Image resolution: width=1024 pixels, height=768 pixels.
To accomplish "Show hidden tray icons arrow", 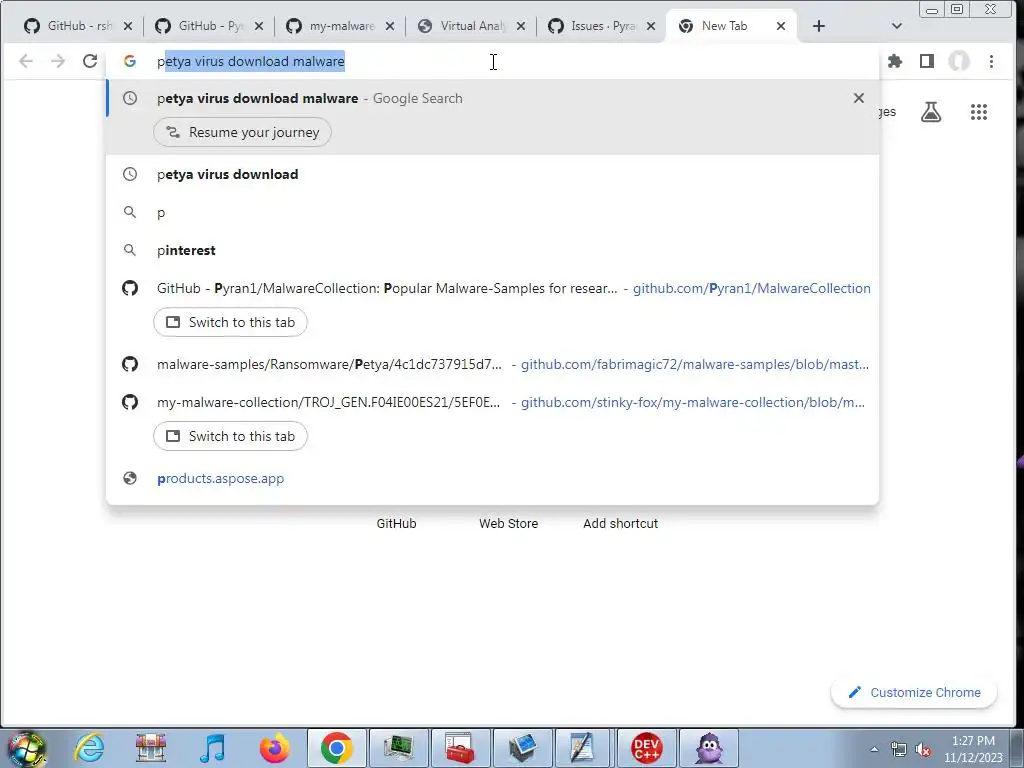I will (x=874, y=749).
